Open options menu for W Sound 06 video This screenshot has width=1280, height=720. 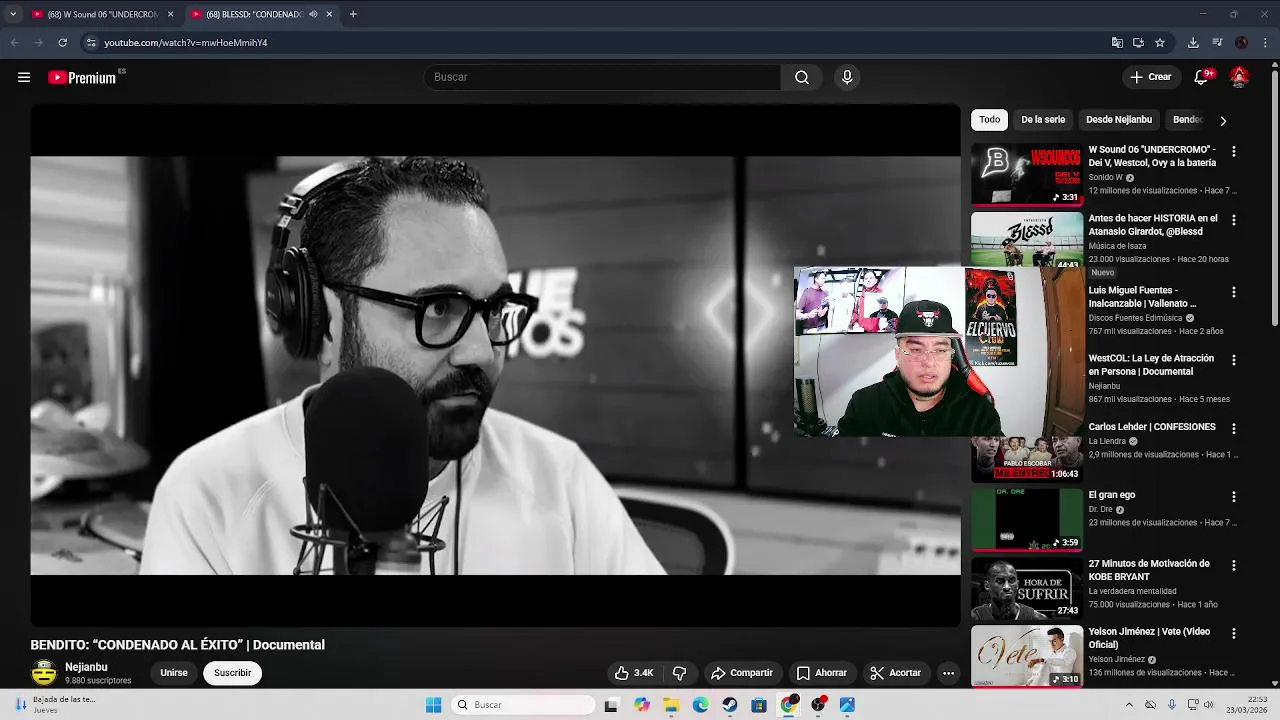pyautogui.click(x=1234, y=152)
